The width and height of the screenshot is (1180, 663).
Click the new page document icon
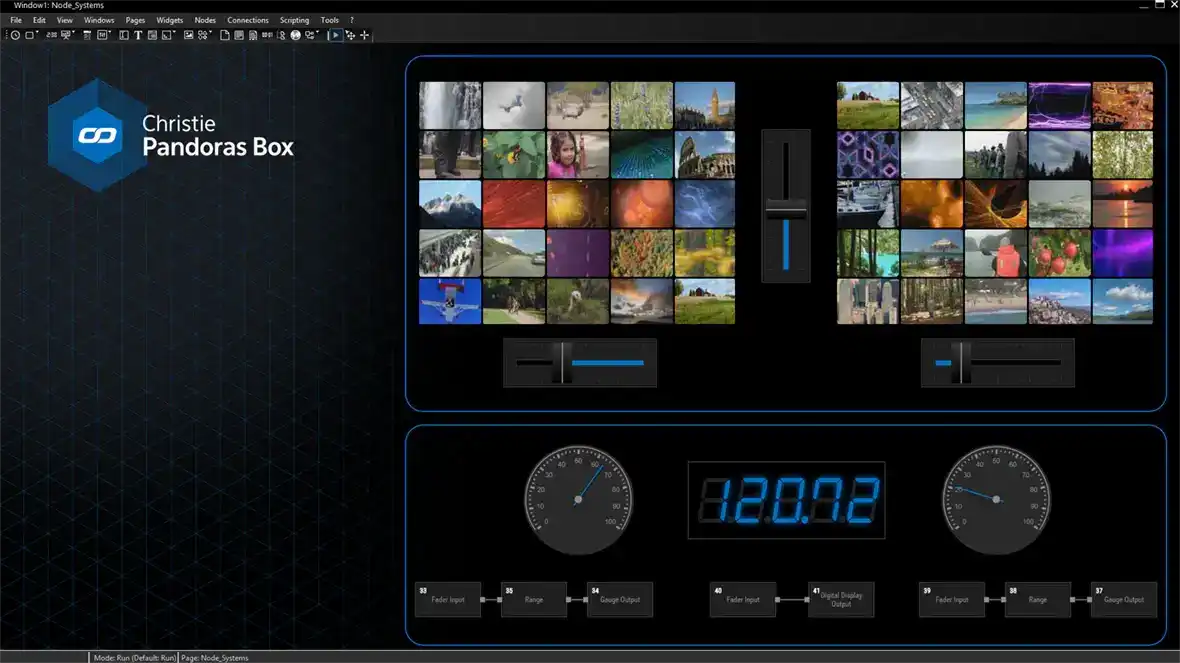pyautogui.click(x=225, y=34)
